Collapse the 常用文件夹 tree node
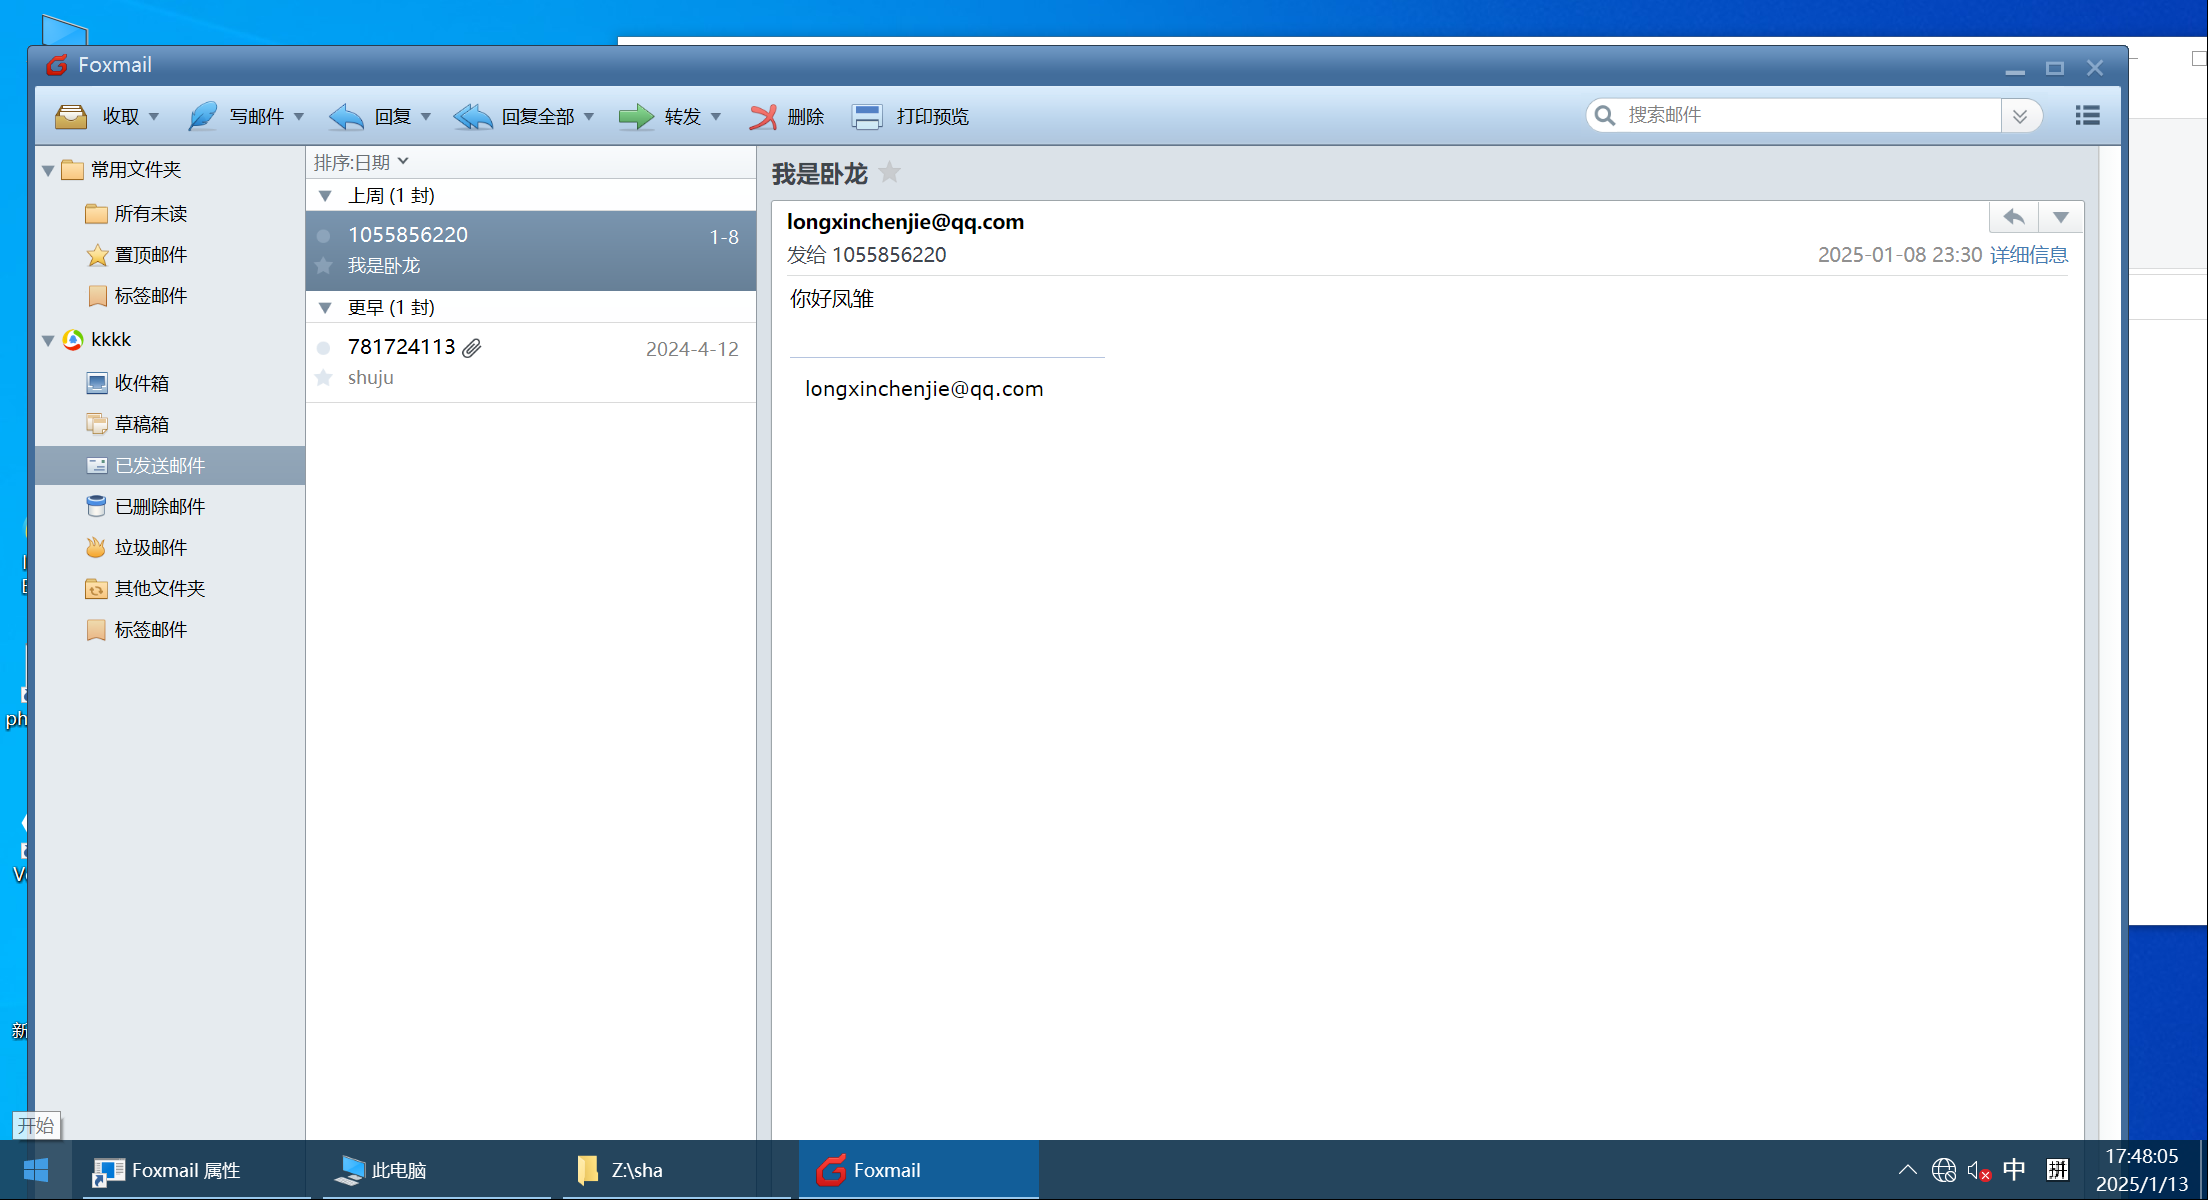This screenshot has width=2208, height=1200. point(48,171)
